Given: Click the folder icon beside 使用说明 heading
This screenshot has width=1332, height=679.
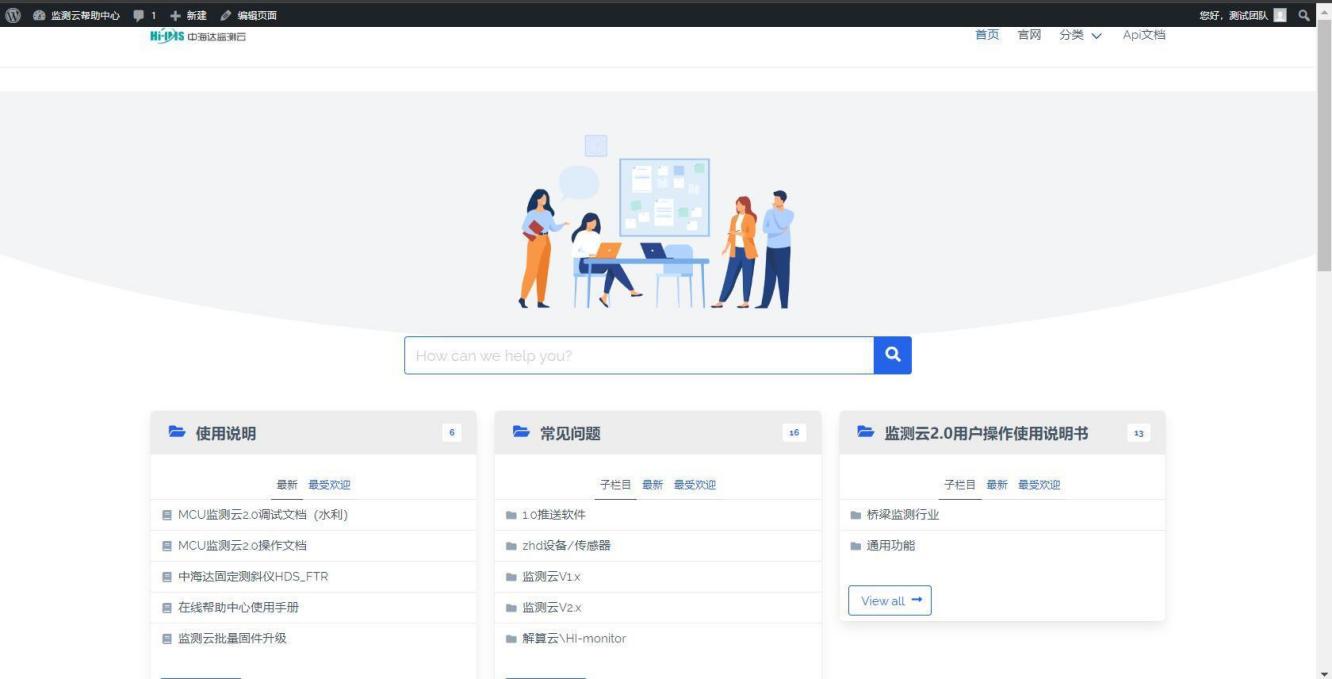Looking at the screenshot, I should coord(177,433).
